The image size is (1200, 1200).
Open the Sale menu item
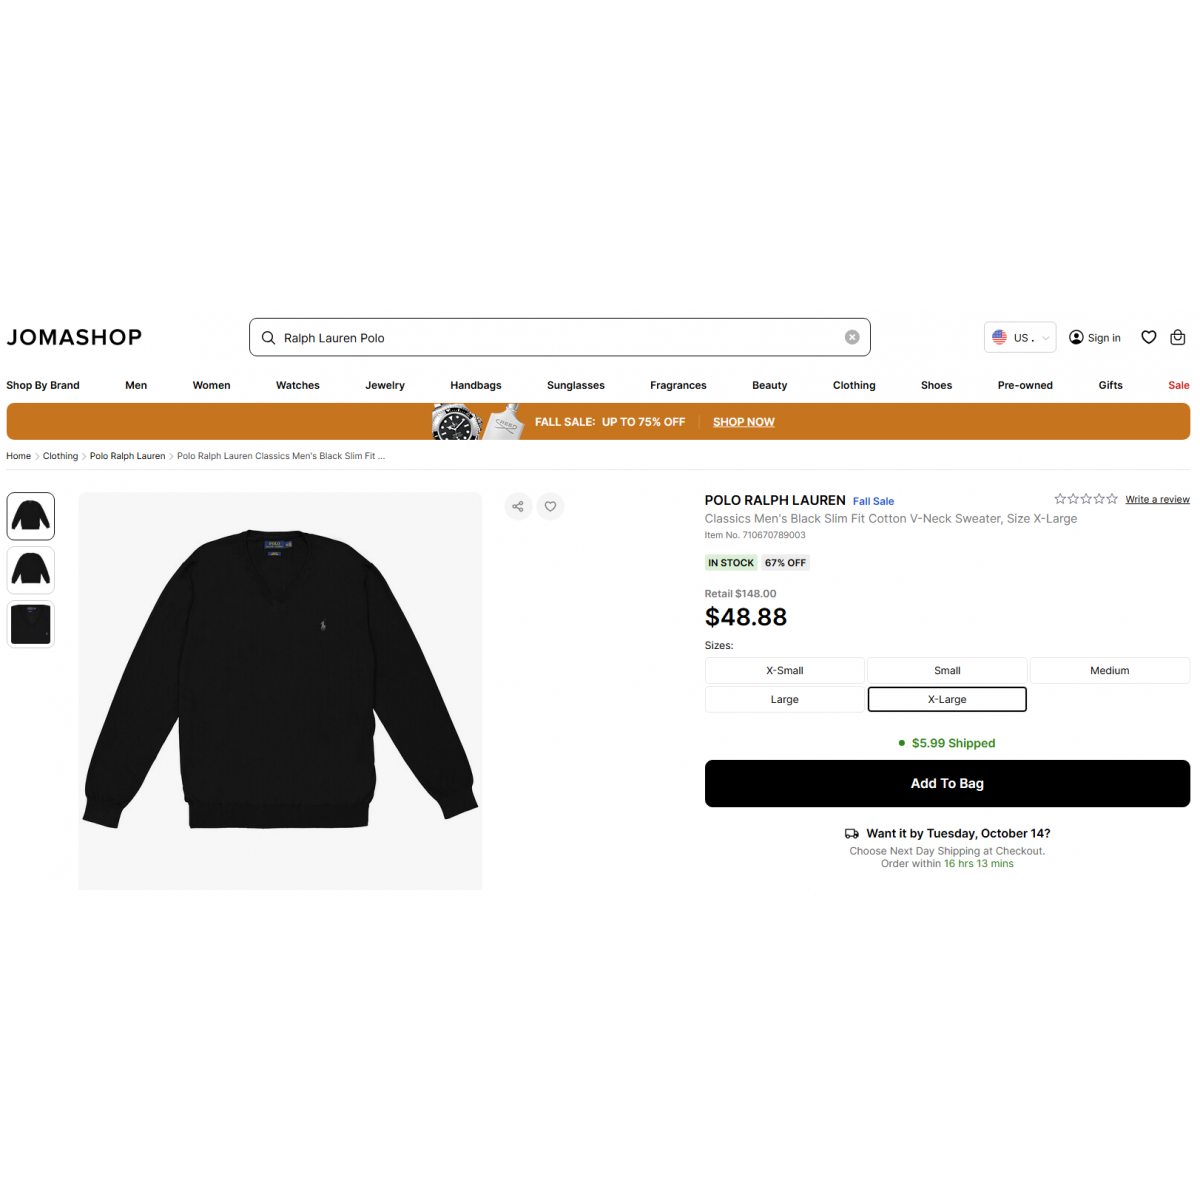click(x=1179, y=385)
